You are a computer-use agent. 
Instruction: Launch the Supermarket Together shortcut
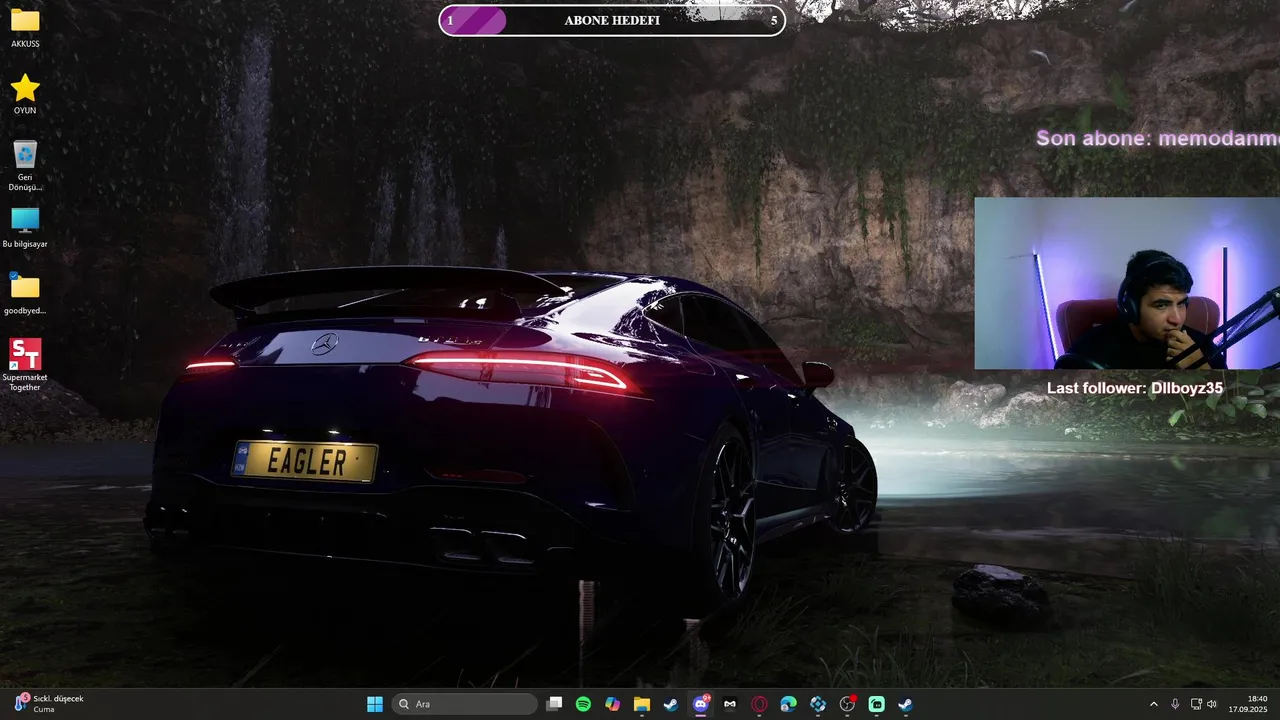pyautogui.click(x=25, y=364)
